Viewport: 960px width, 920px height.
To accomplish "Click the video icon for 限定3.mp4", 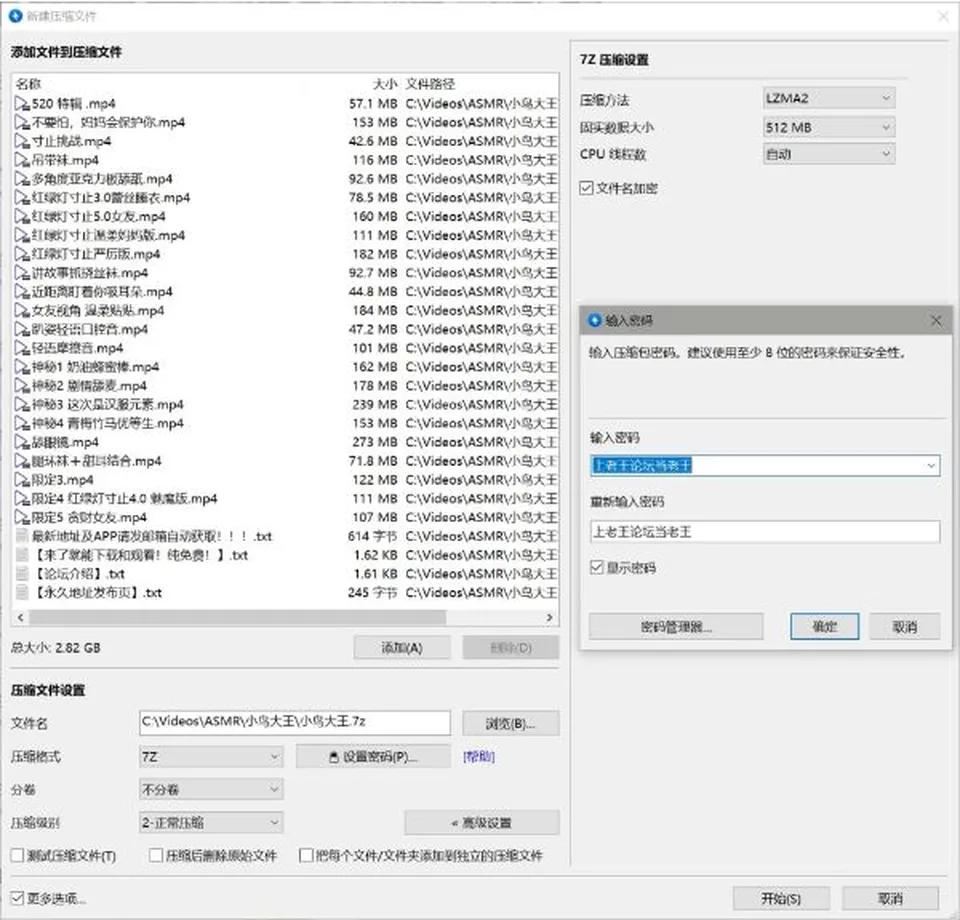I will (x=22, y=480).
